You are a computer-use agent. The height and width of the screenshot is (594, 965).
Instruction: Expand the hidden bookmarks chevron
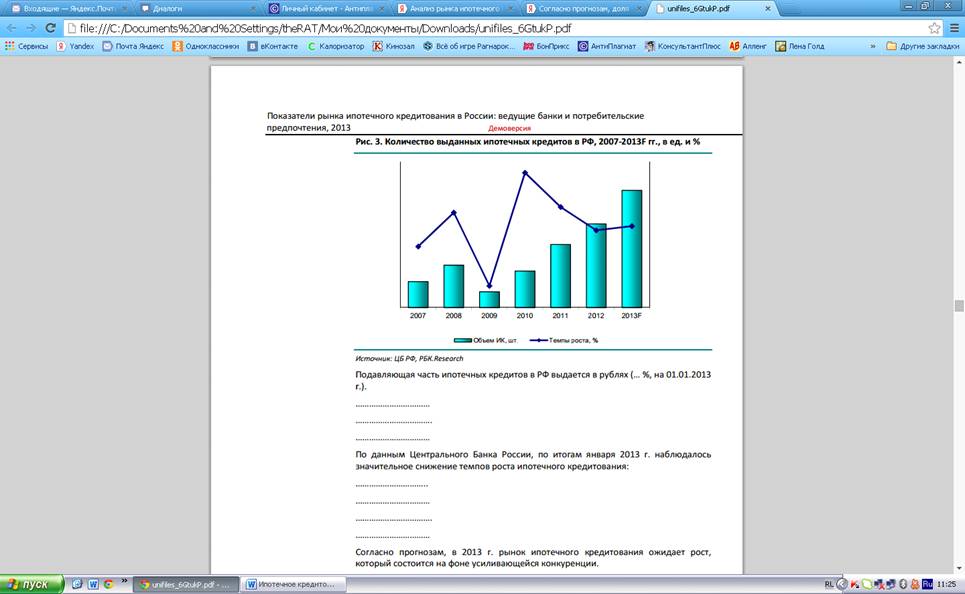tap(873, 46)
